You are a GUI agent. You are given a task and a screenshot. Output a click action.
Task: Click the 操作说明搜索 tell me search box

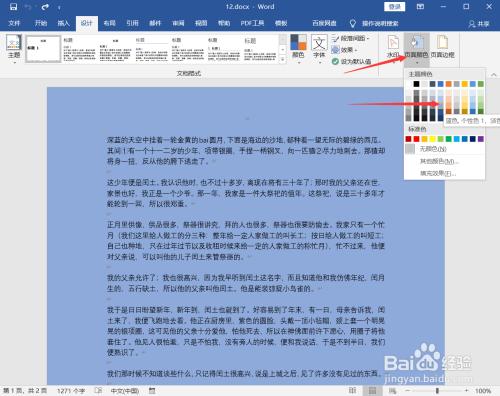380,23
